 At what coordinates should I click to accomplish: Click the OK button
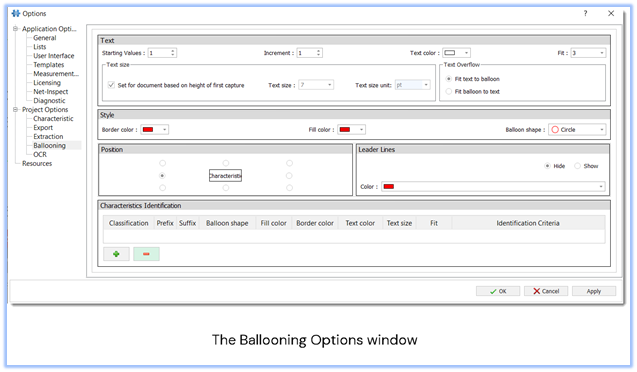pyautogui.click(x=498, y=291)
